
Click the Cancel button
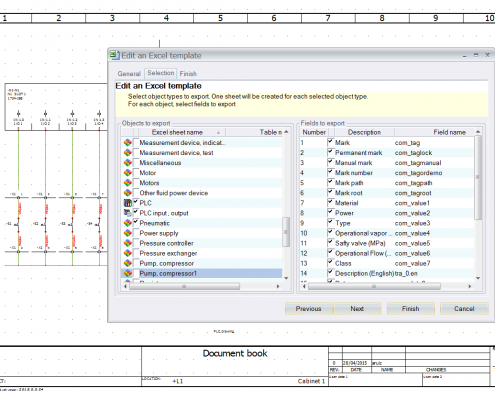[x=464, y=309]
